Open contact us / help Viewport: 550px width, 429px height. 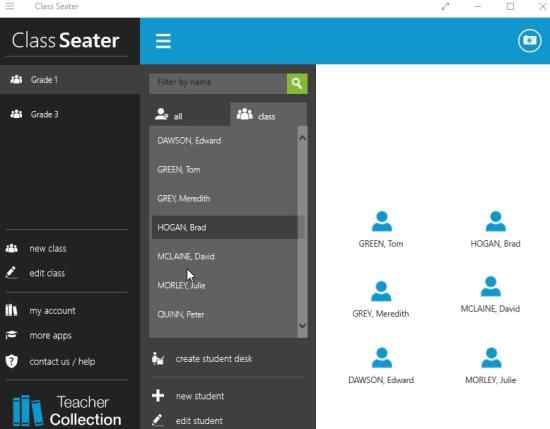(62, 362)
